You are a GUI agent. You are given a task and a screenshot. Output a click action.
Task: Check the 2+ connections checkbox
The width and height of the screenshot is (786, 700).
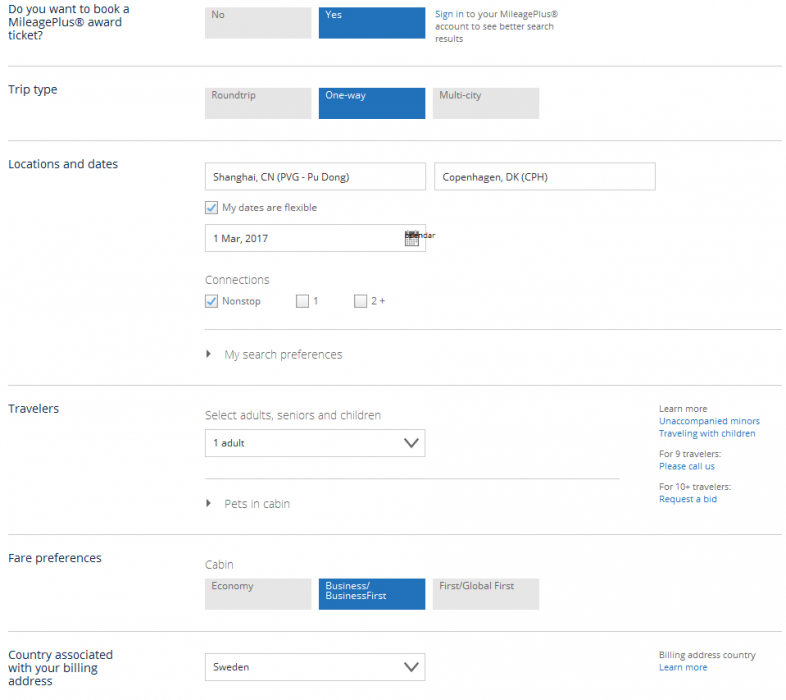[x=360, y=301]
